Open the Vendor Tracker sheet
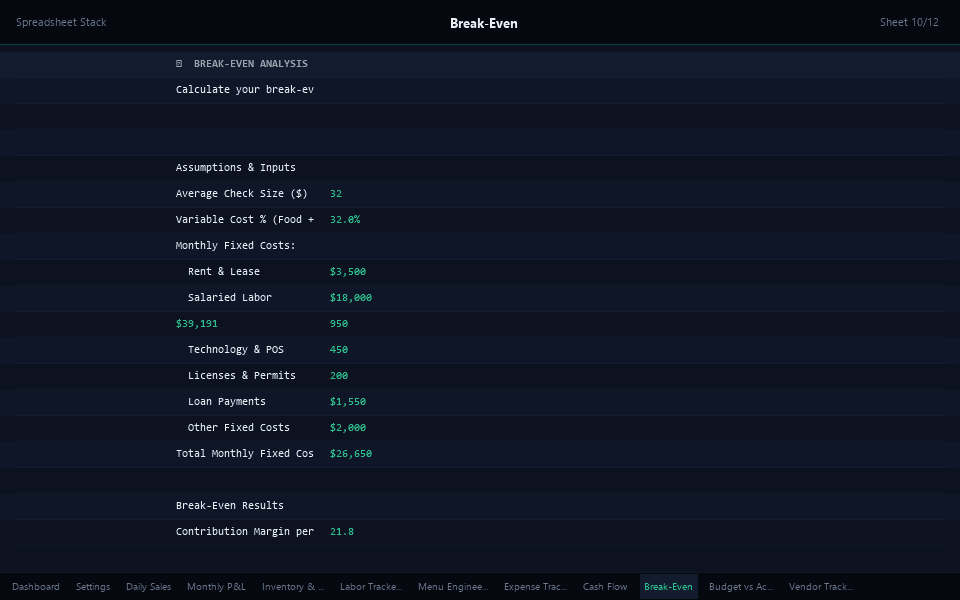 [820, 586]
